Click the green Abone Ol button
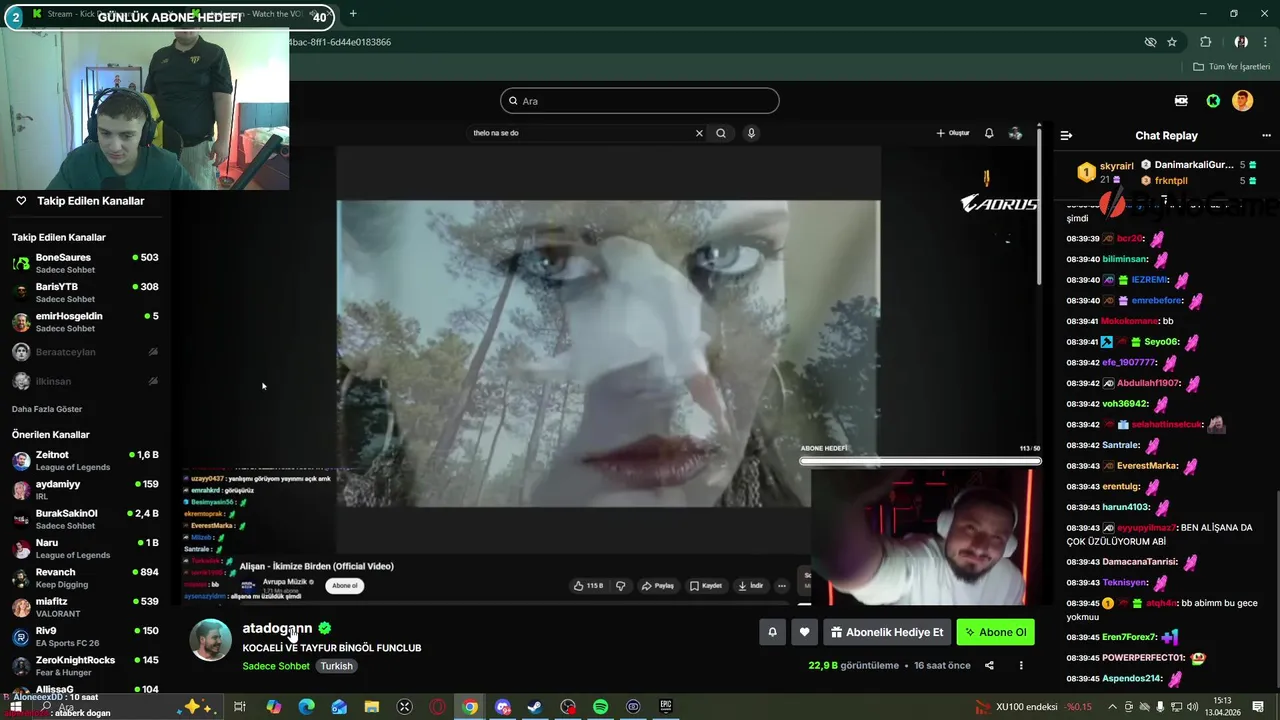This screenshot has height=720, width=1280. tap(995, 632)
